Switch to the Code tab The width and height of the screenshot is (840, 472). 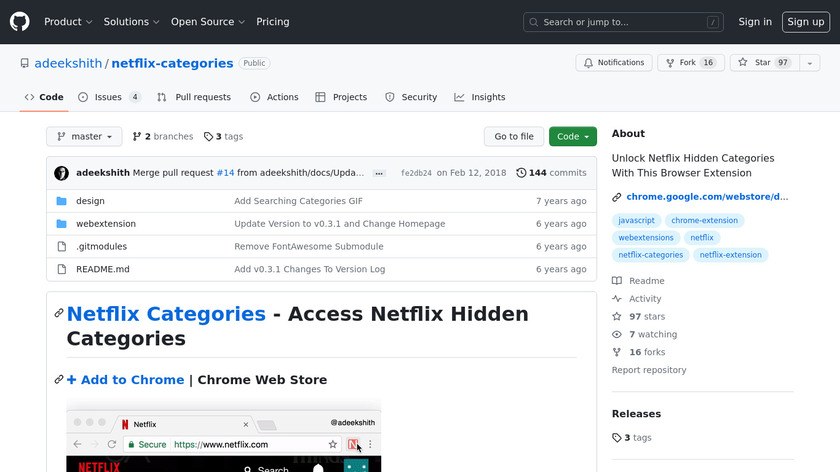tap(44, 97)
